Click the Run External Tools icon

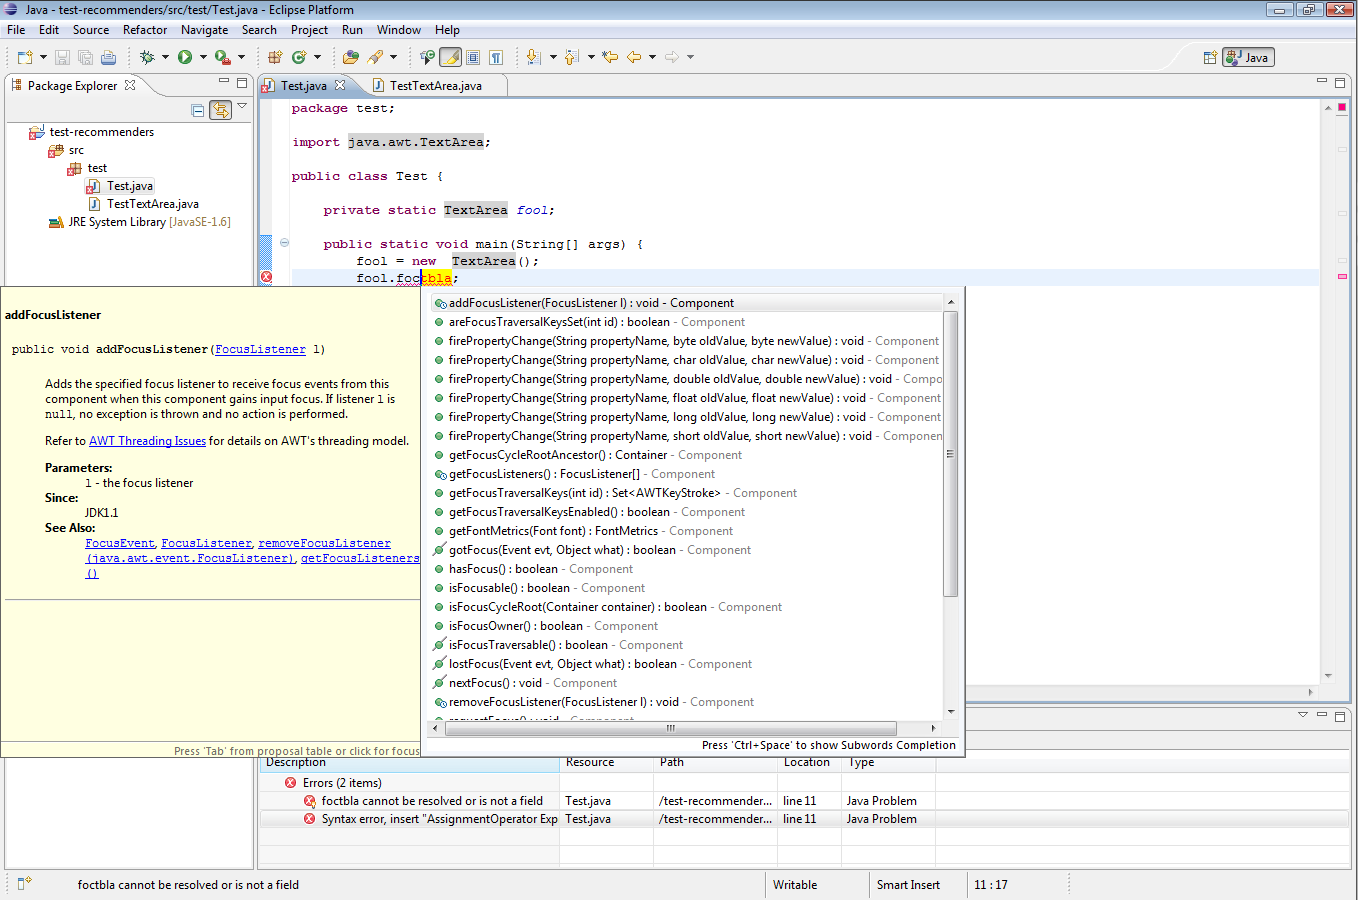tap(222, 57)
